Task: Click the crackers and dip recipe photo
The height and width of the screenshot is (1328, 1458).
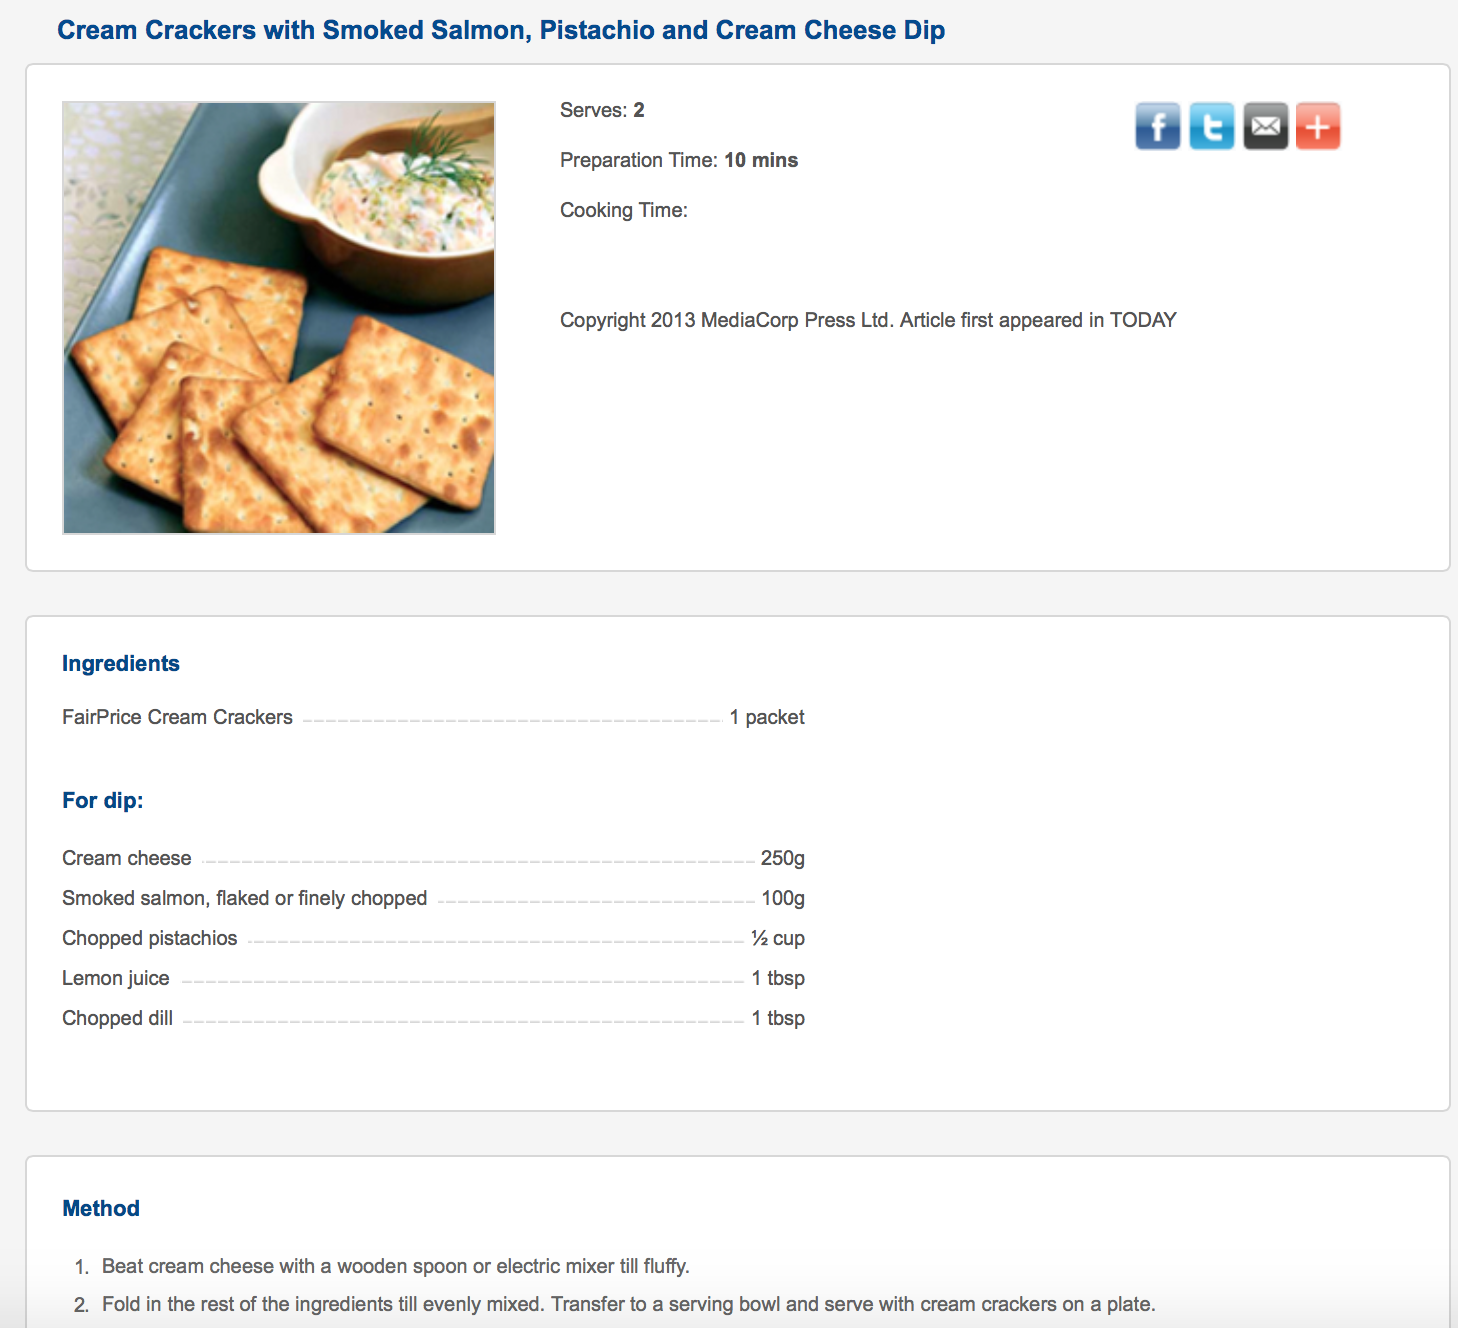Action: pyautogui.click(x=279, y=318)
